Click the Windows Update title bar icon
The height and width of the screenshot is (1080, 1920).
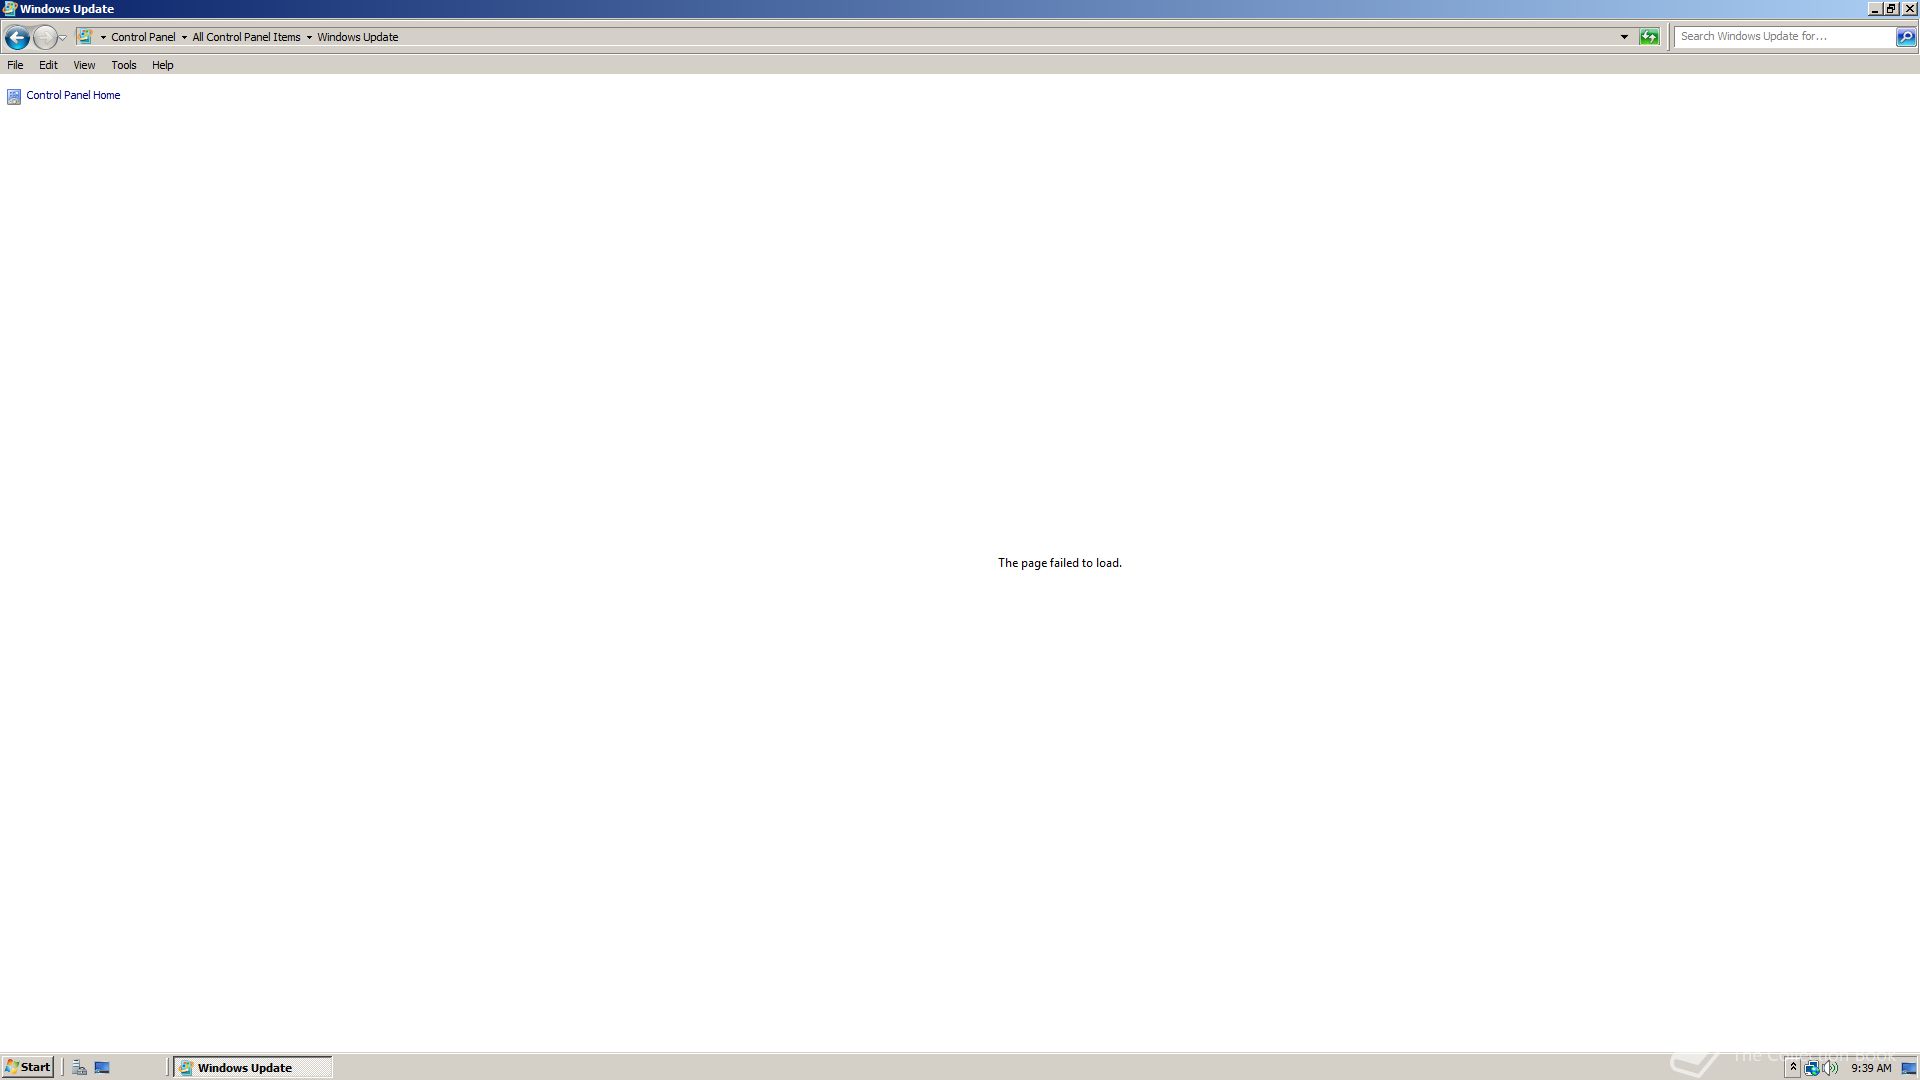click(x=9, y=8)
